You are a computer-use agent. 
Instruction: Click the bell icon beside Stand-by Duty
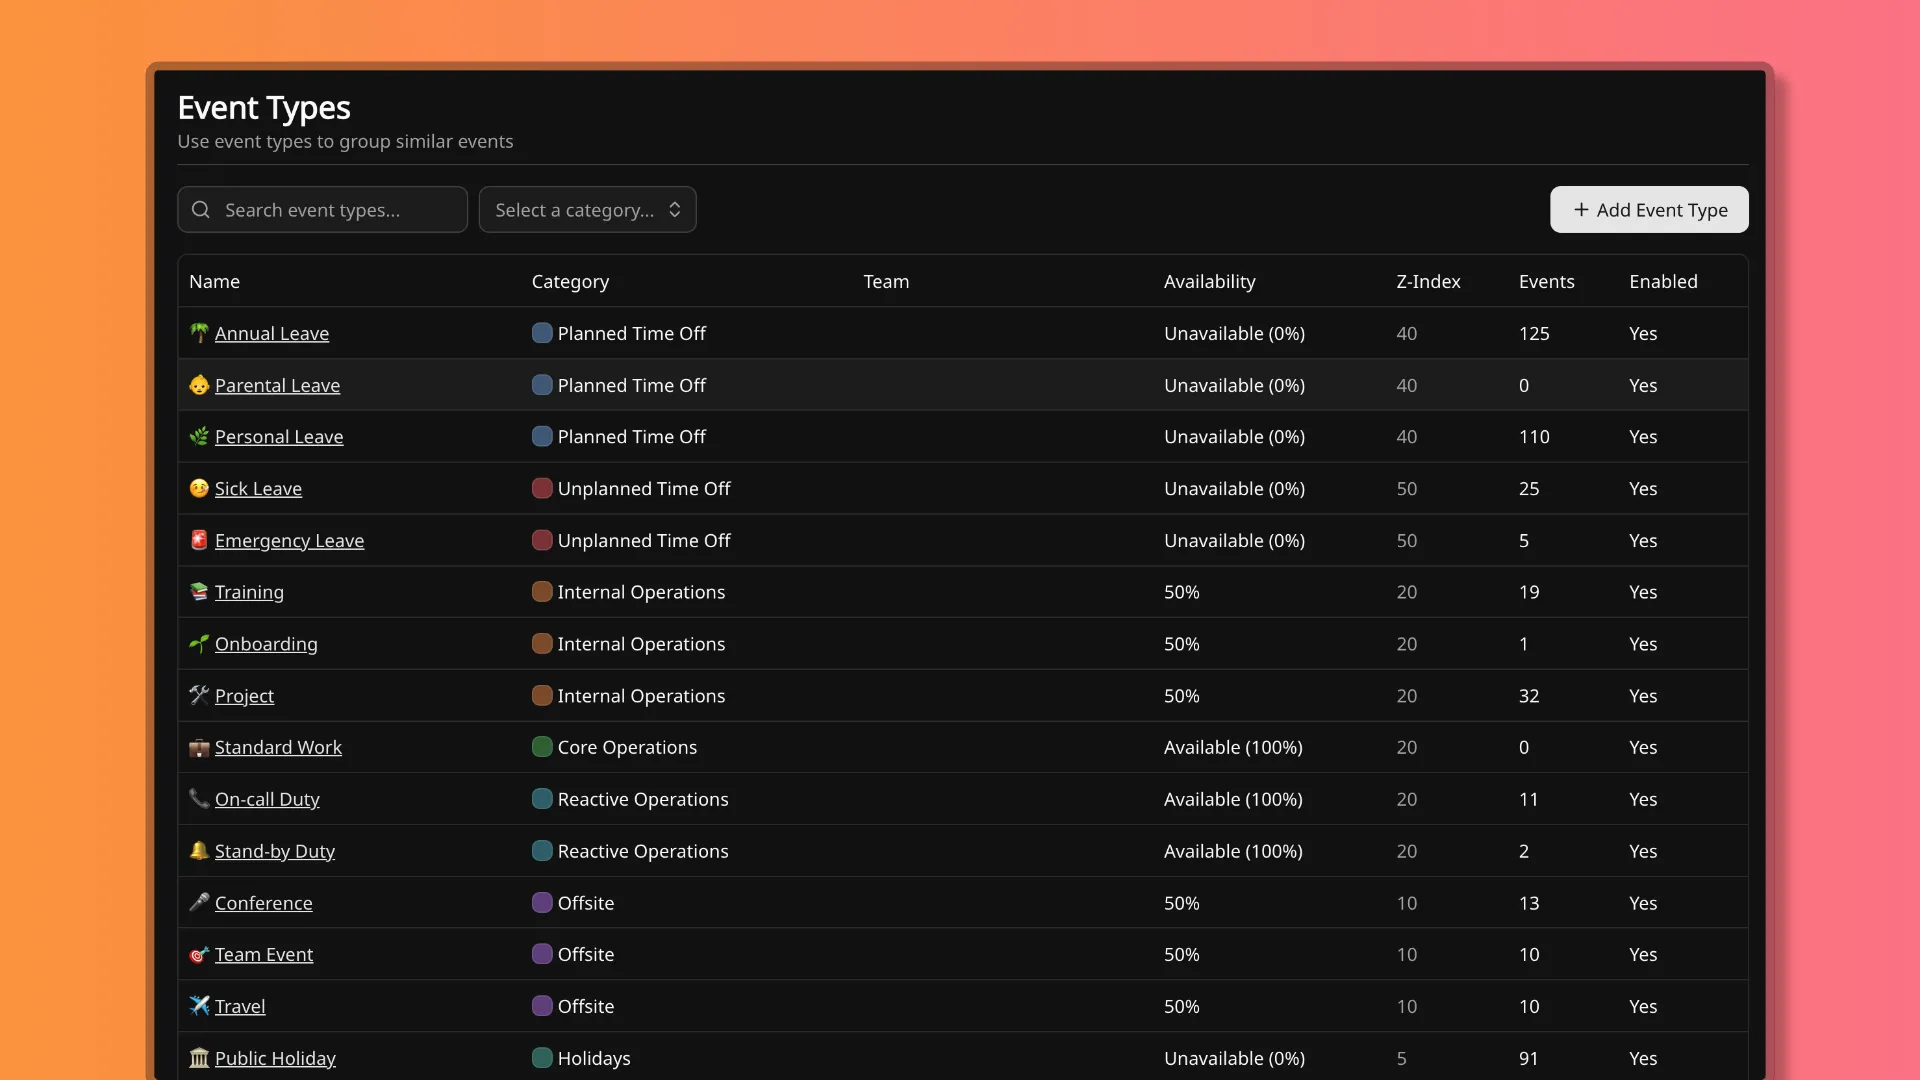[x=199, y=851]
